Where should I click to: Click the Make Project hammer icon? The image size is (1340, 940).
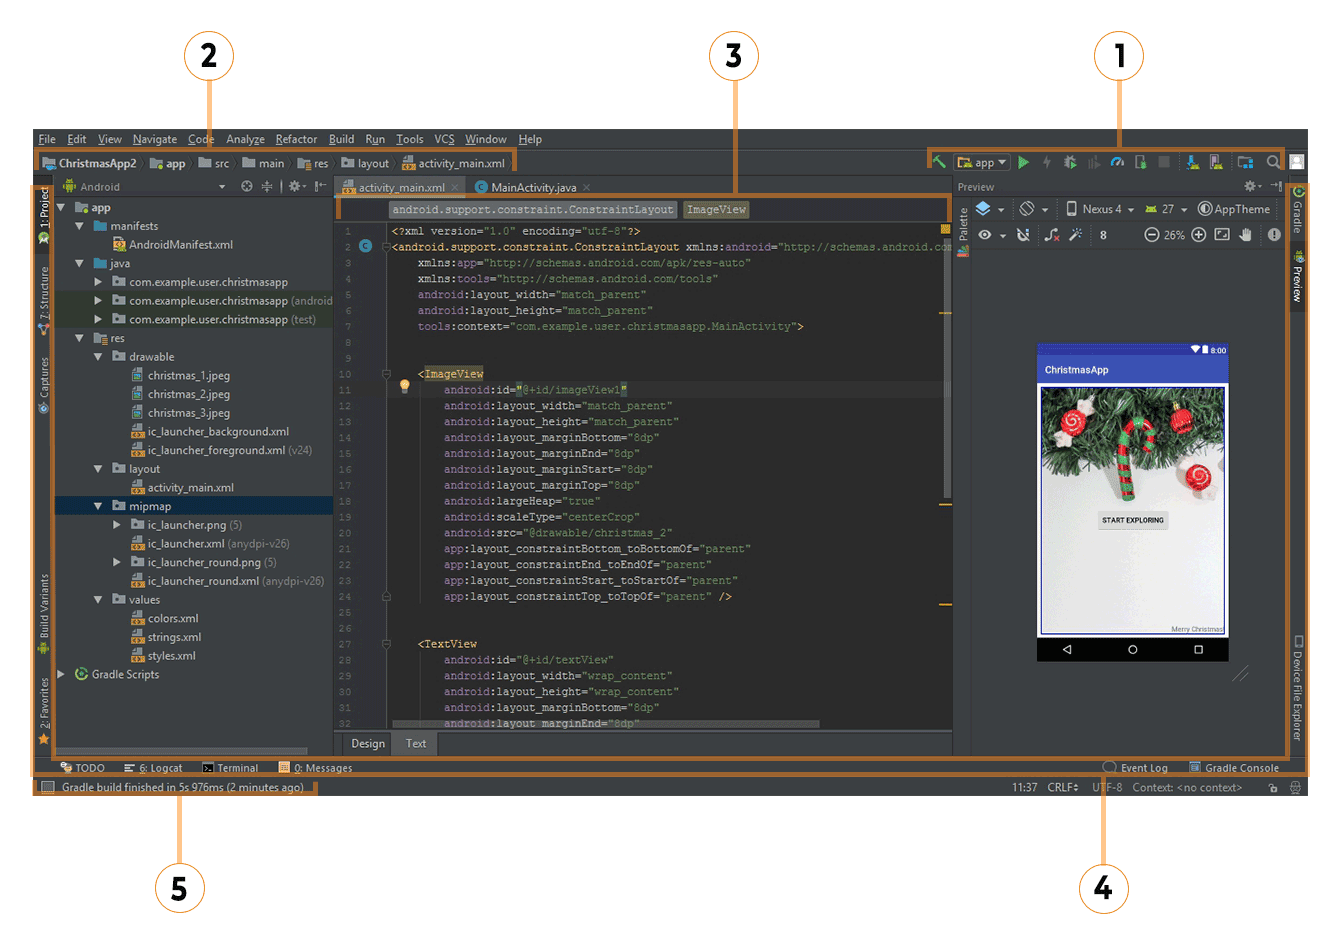tap(939, 162)
